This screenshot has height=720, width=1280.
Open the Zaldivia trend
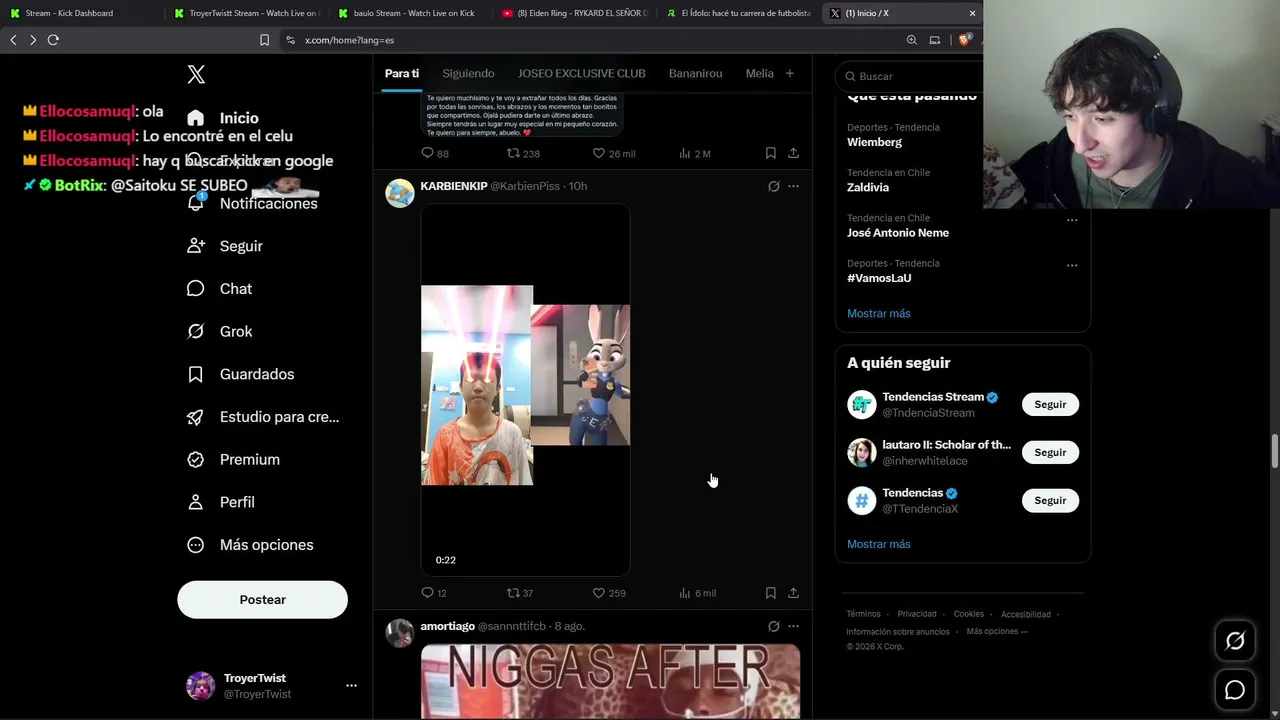point(867,187)
